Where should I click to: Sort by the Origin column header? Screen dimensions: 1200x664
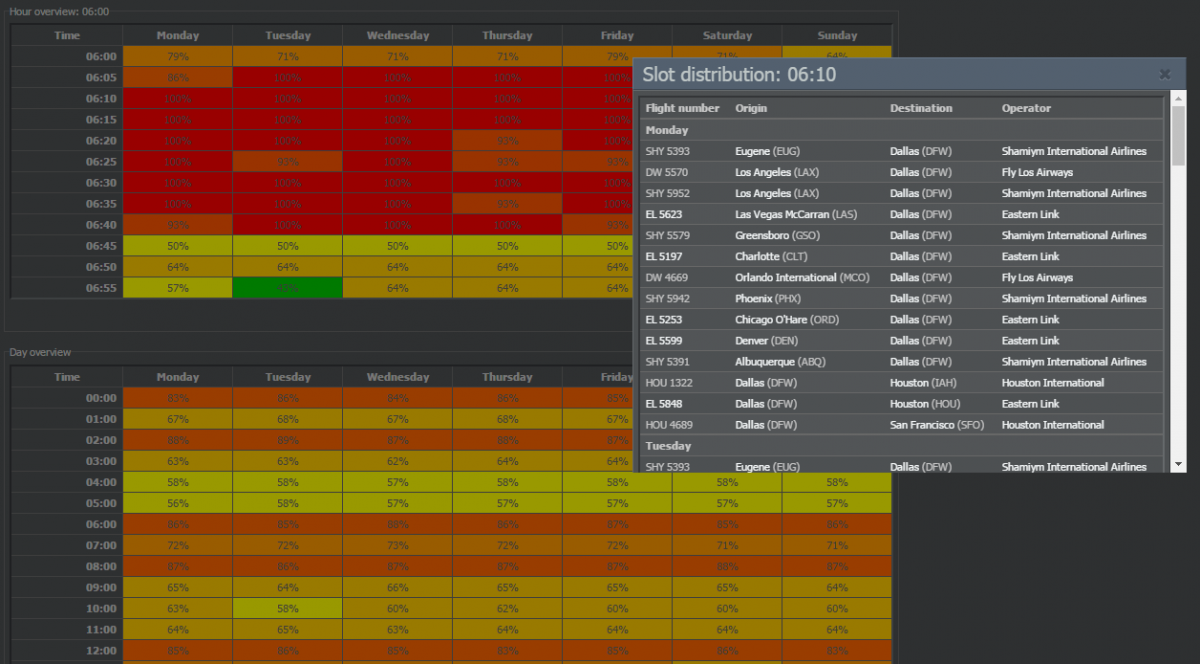coord(751,108)
